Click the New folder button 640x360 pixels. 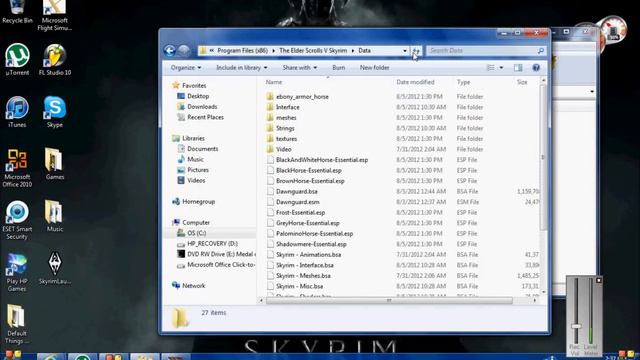374,68
